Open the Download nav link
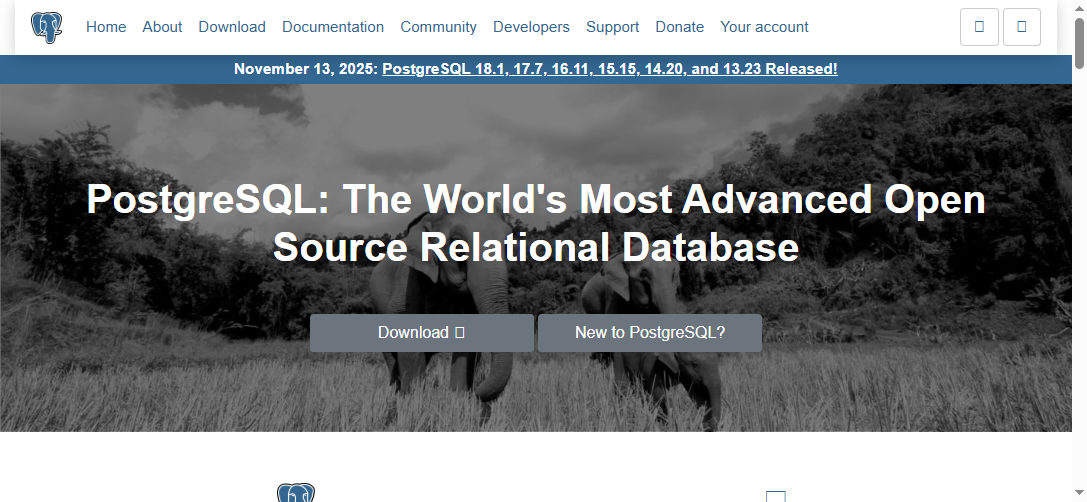The height and width of the screenshot is (502, 1087). point(232,27)
